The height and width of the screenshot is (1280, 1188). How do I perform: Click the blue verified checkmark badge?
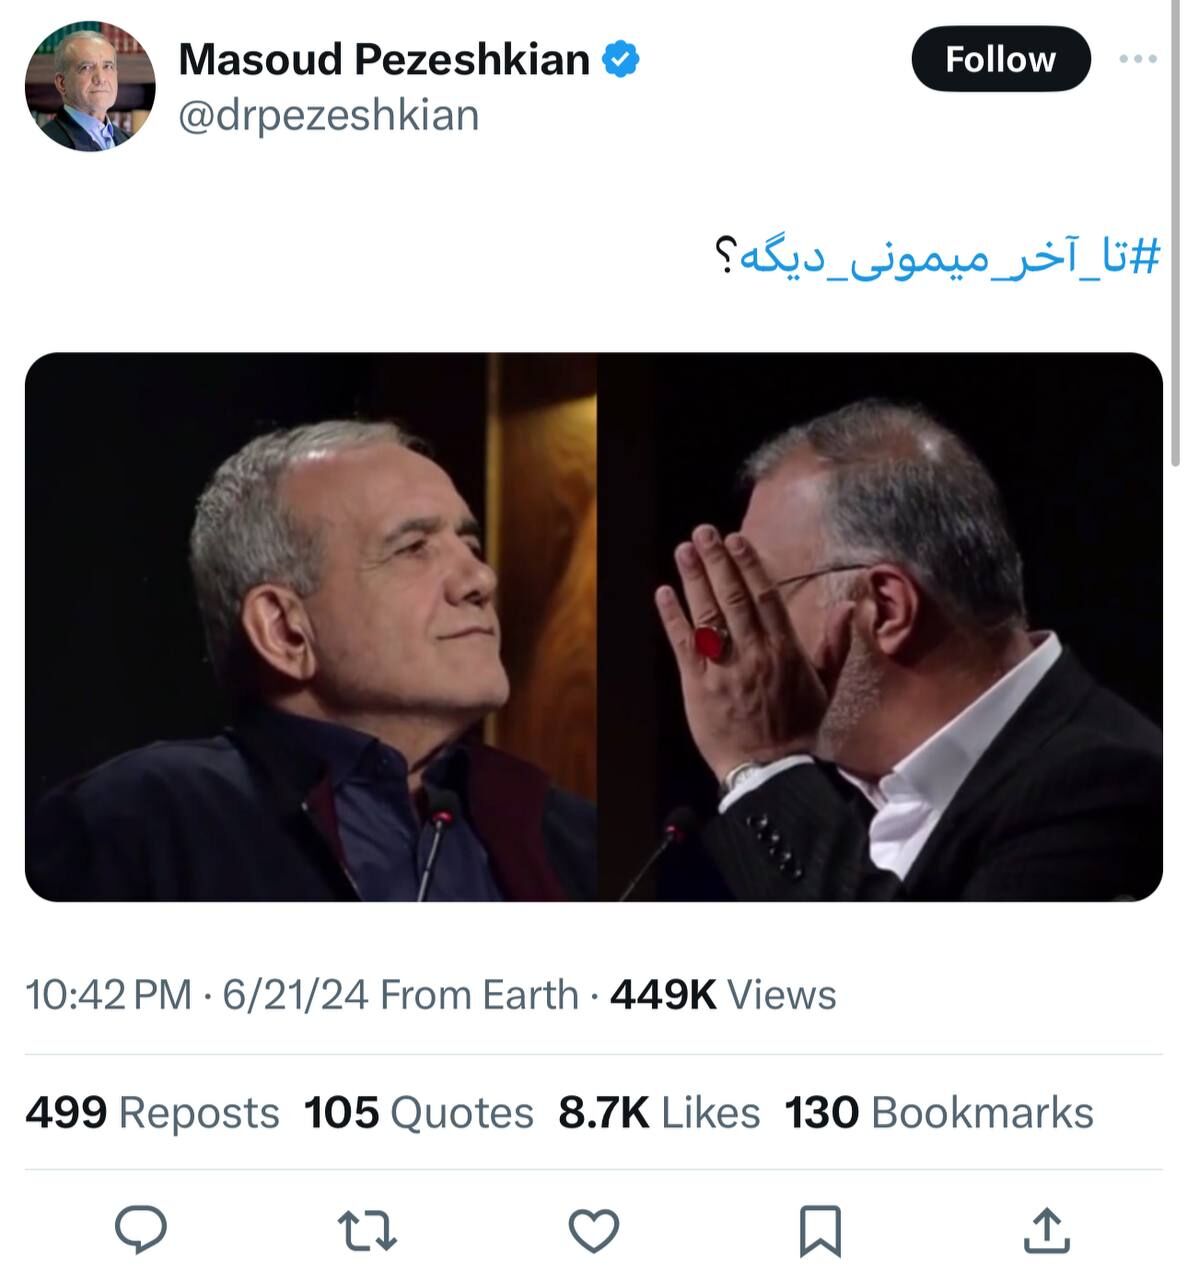[x=621, y=60]
